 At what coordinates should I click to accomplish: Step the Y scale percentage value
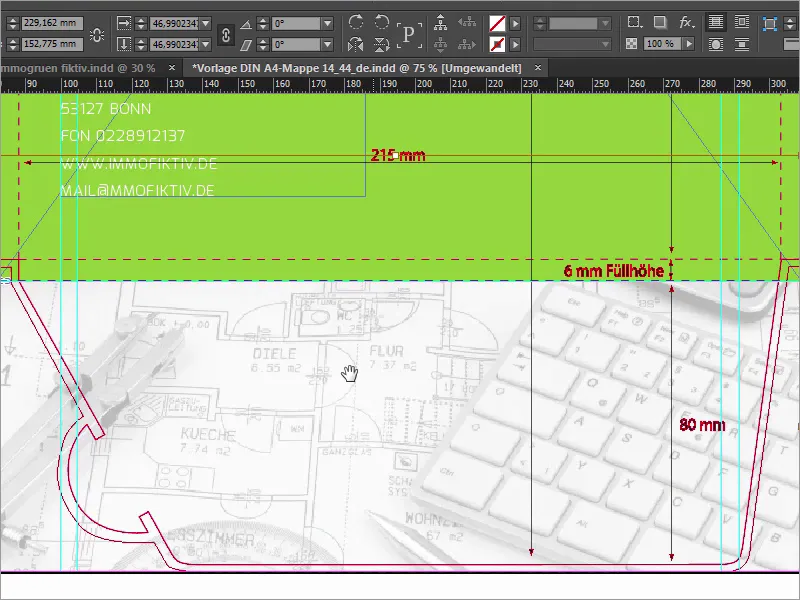pyautogui.click(x=141, y=45)
